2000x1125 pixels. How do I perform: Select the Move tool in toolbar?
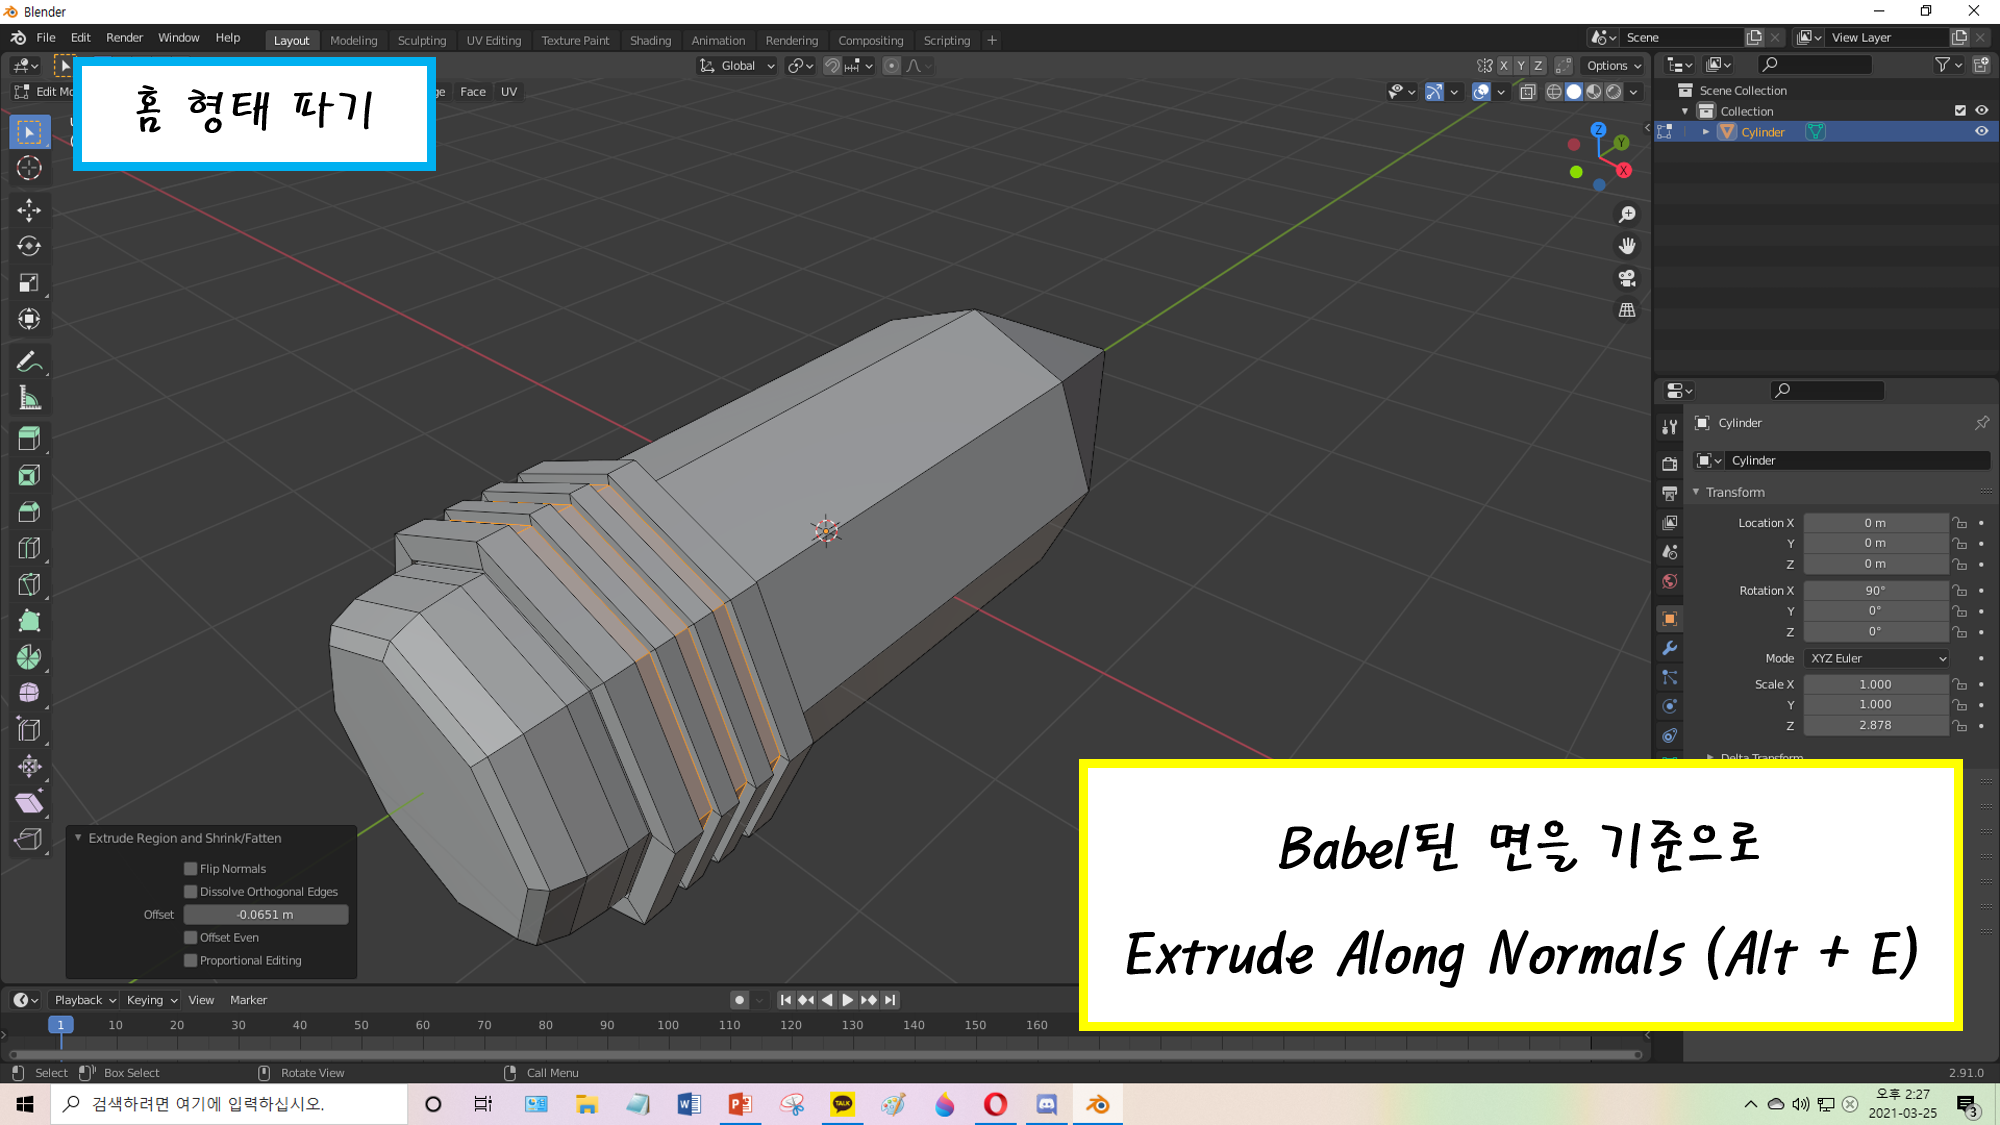29,209
